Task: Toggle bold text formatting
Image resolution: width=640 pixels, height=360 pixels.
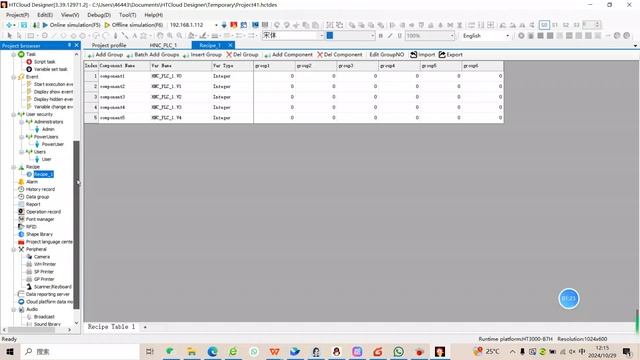Action: click(380, 36)
